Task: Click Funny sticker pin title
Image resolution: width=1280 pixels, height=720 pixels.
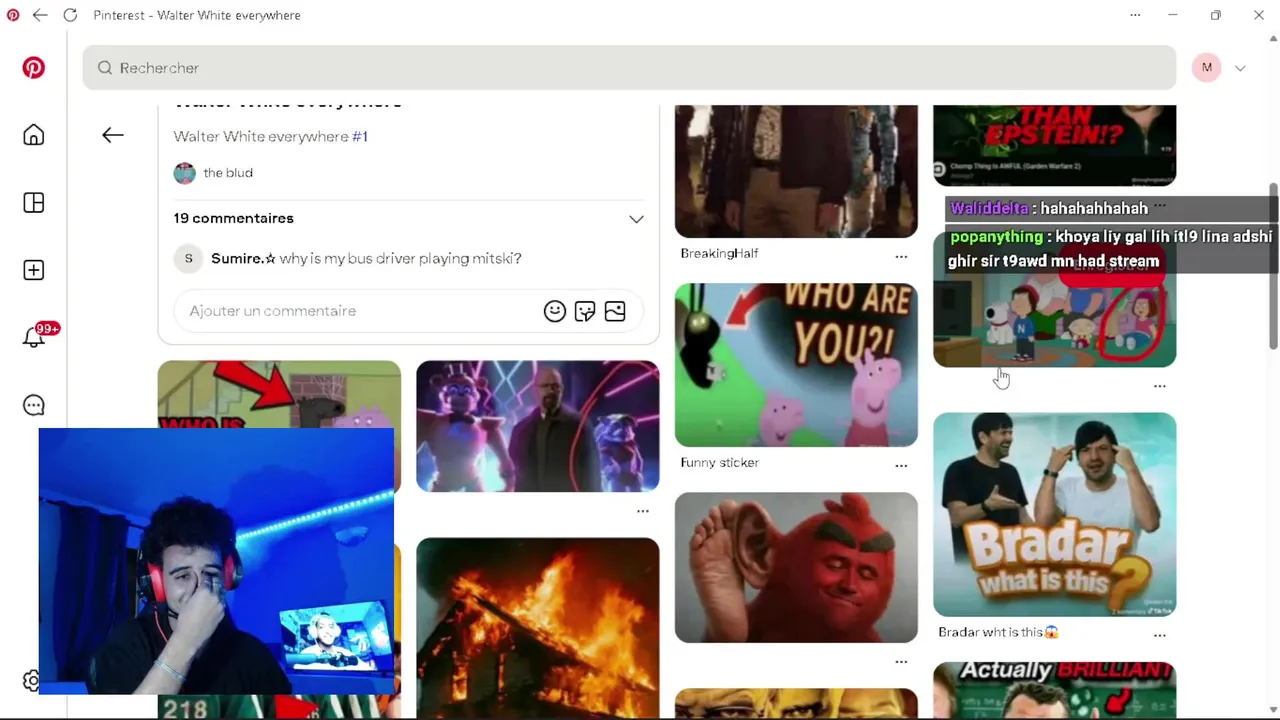Action: (x=719, y=463)
